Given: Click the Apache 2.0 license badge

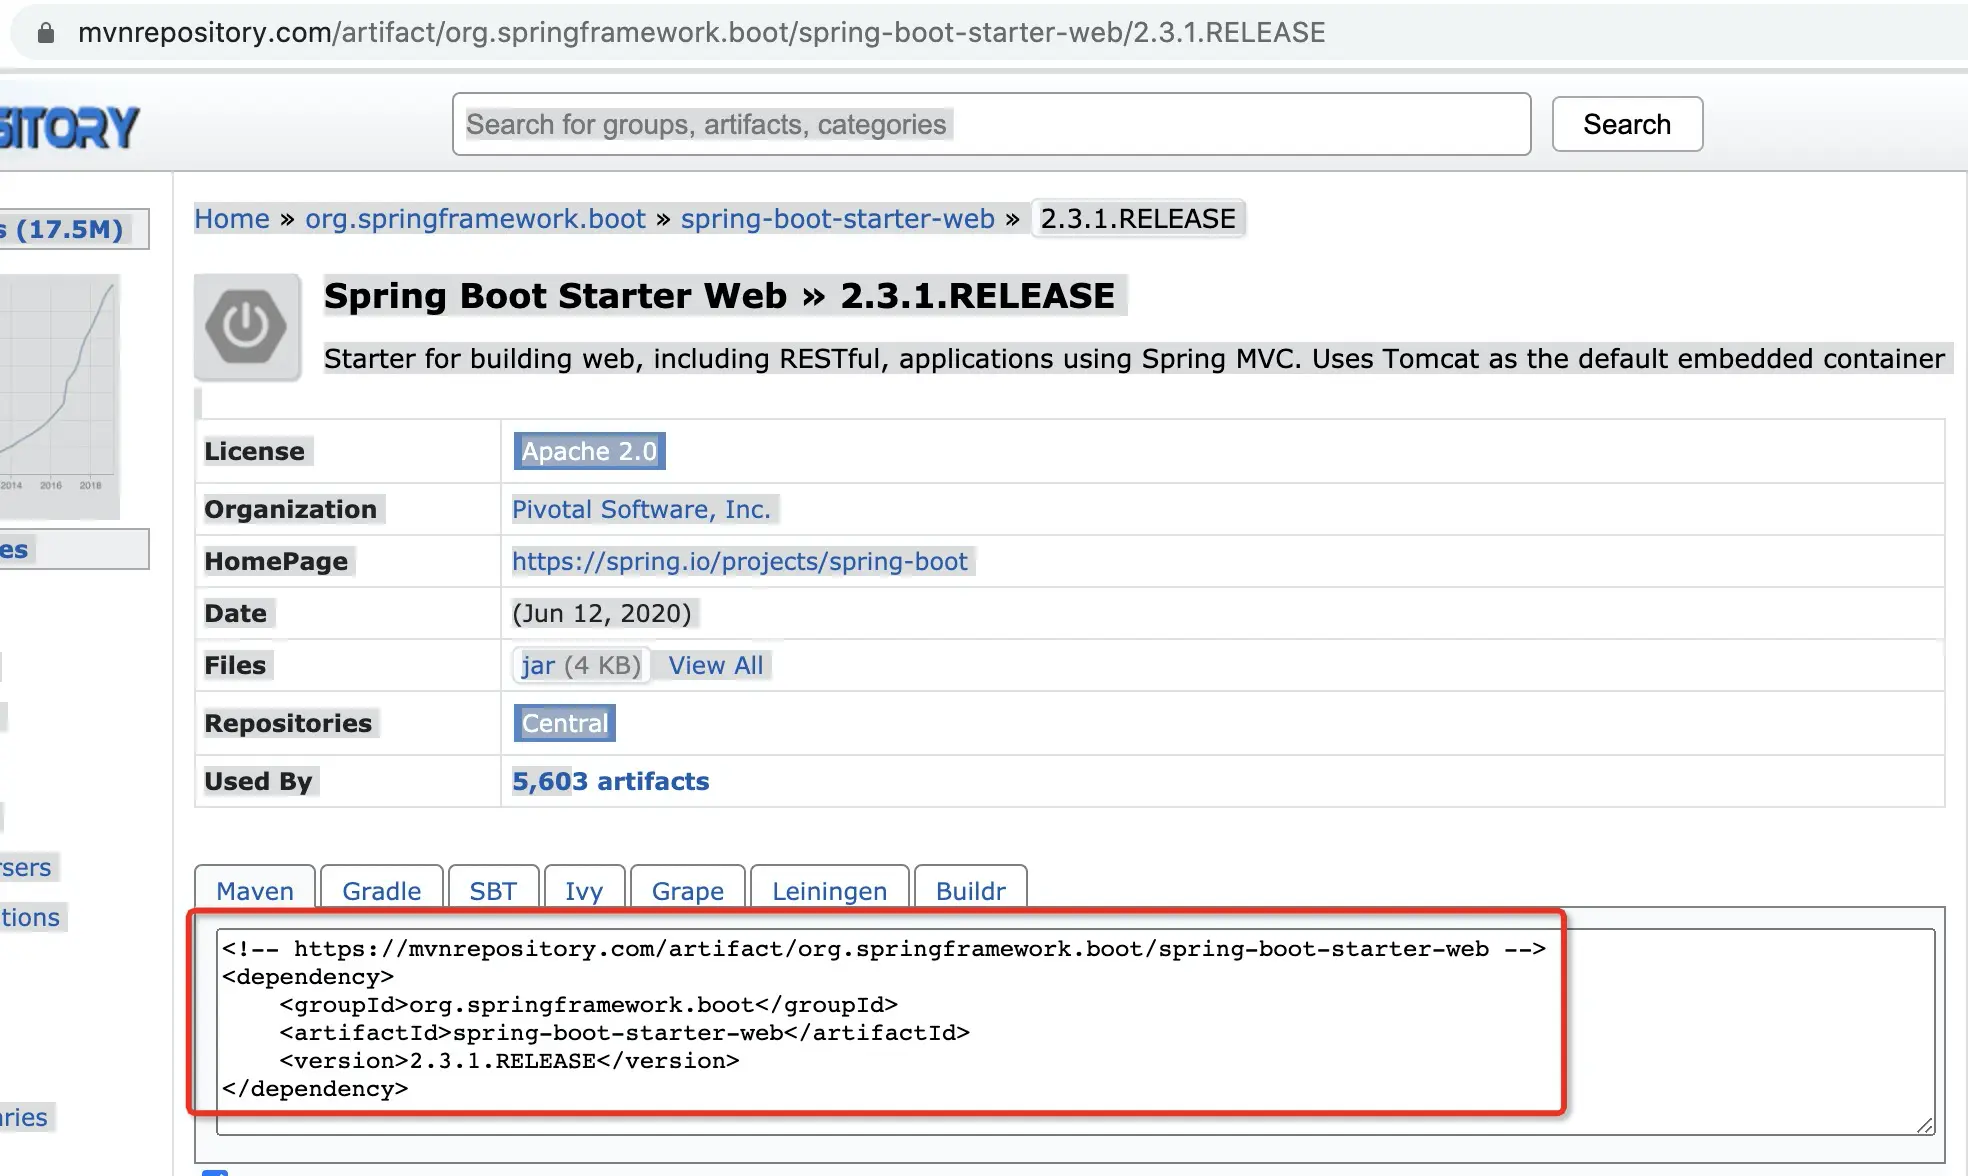Looking at the screenshot, I should [589, 451].
